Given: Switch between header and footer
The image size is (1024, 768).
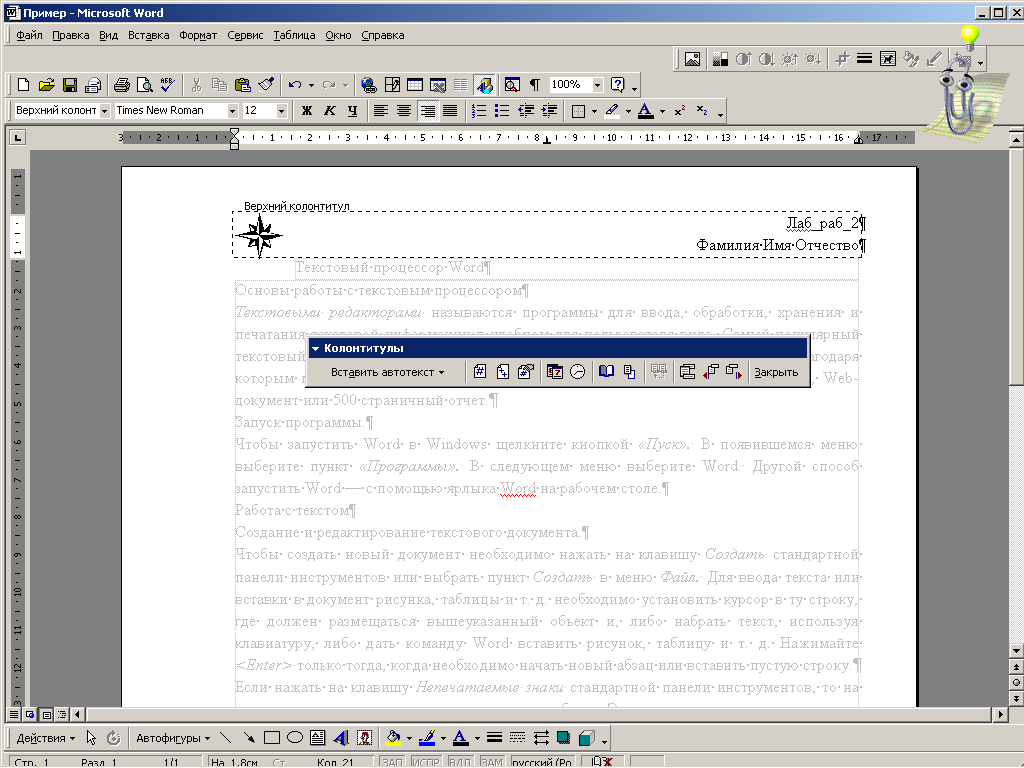Looking at the screenshot, I should [687, 372].
